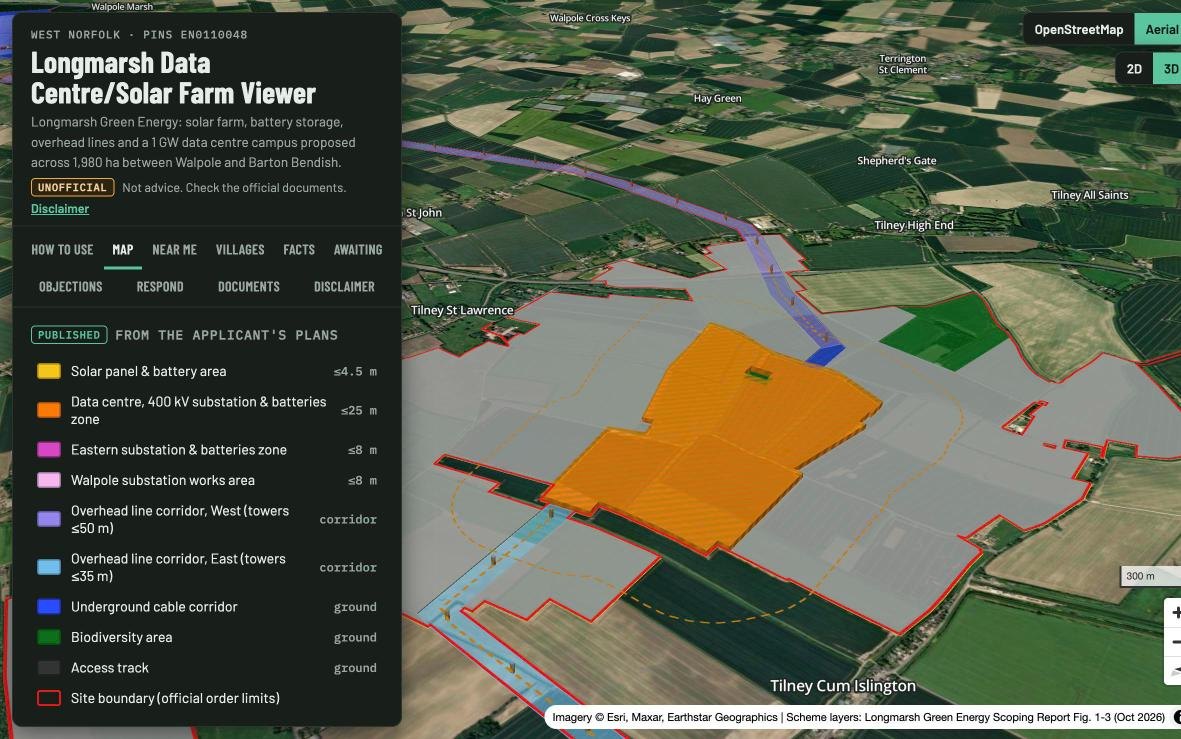Screen dimensions: 1181x739
Task: Click the Disclaimer link under the description
Action: coord(60,209)
